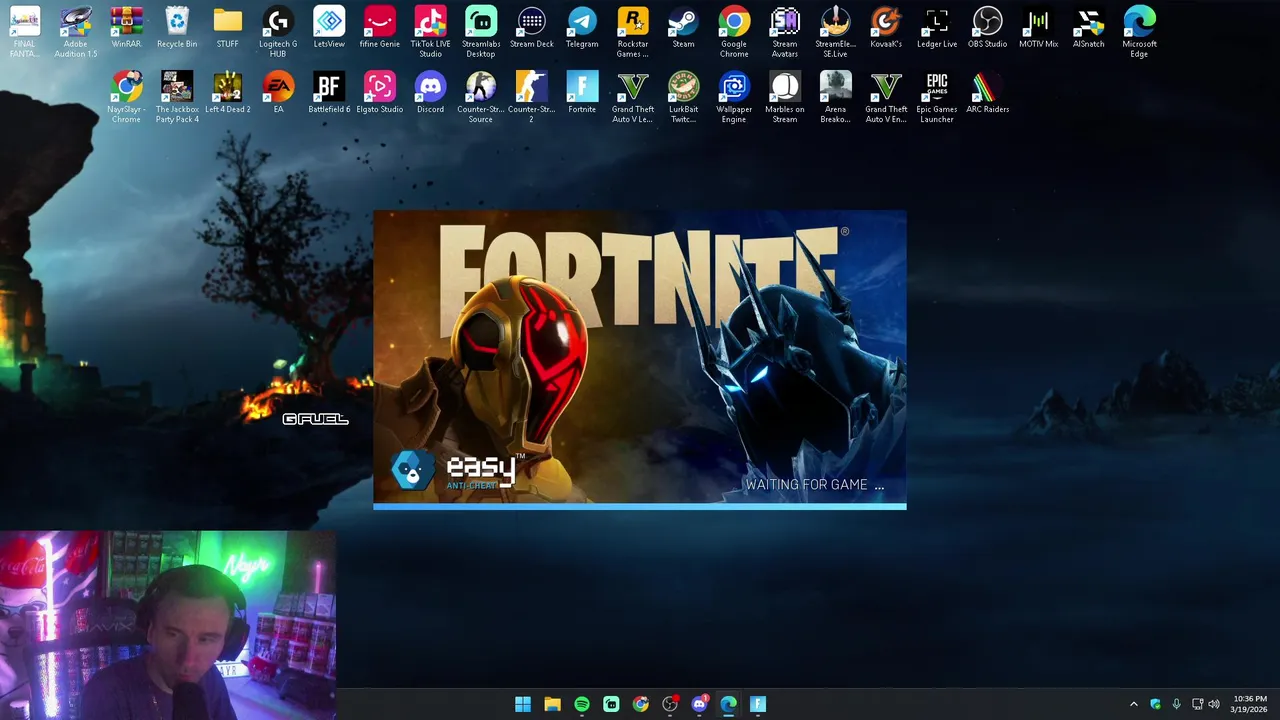
Task: Open the Discord desktop shortcut
Action: point(430,93)
